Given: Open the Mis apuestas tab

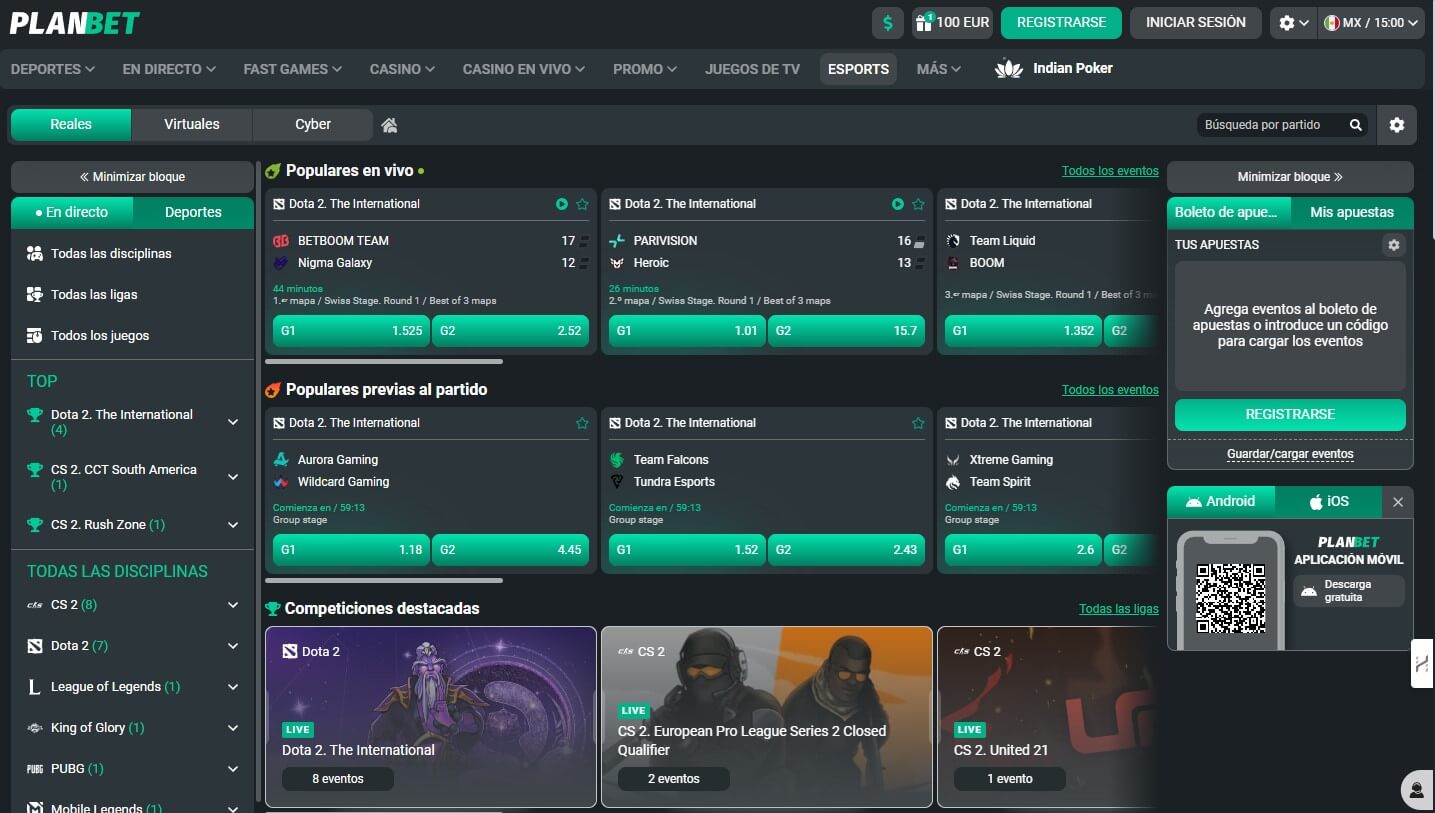Looking at the screenshot, I should click(x=1352, y=212).
